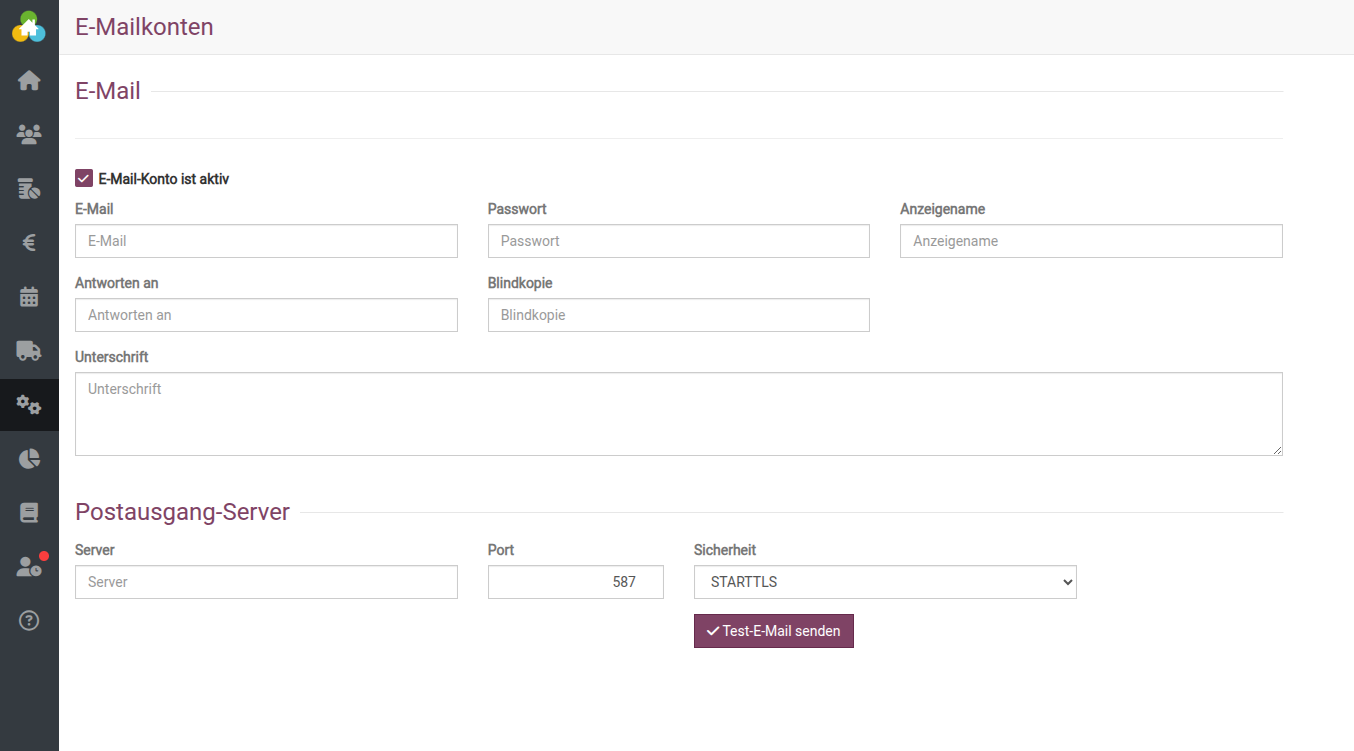Open the users group icon in sidebar

click(29, 134)
